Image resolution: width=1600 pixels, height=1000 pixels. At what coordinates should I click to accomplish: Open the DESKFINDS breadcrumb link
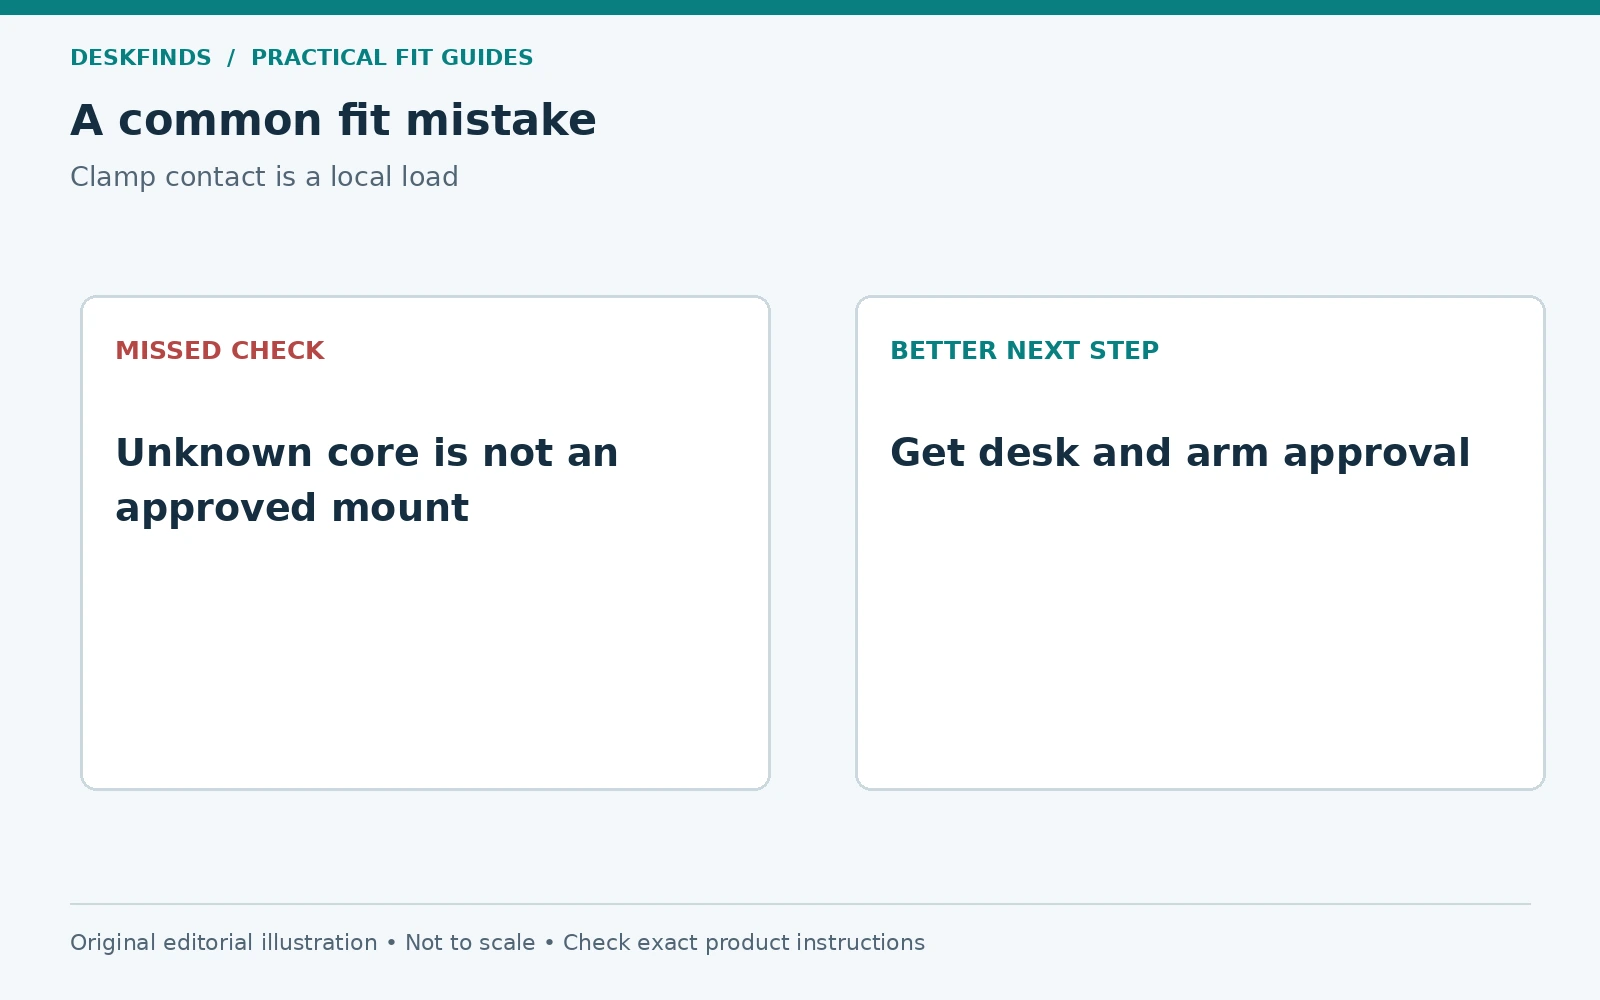point(141,58)
